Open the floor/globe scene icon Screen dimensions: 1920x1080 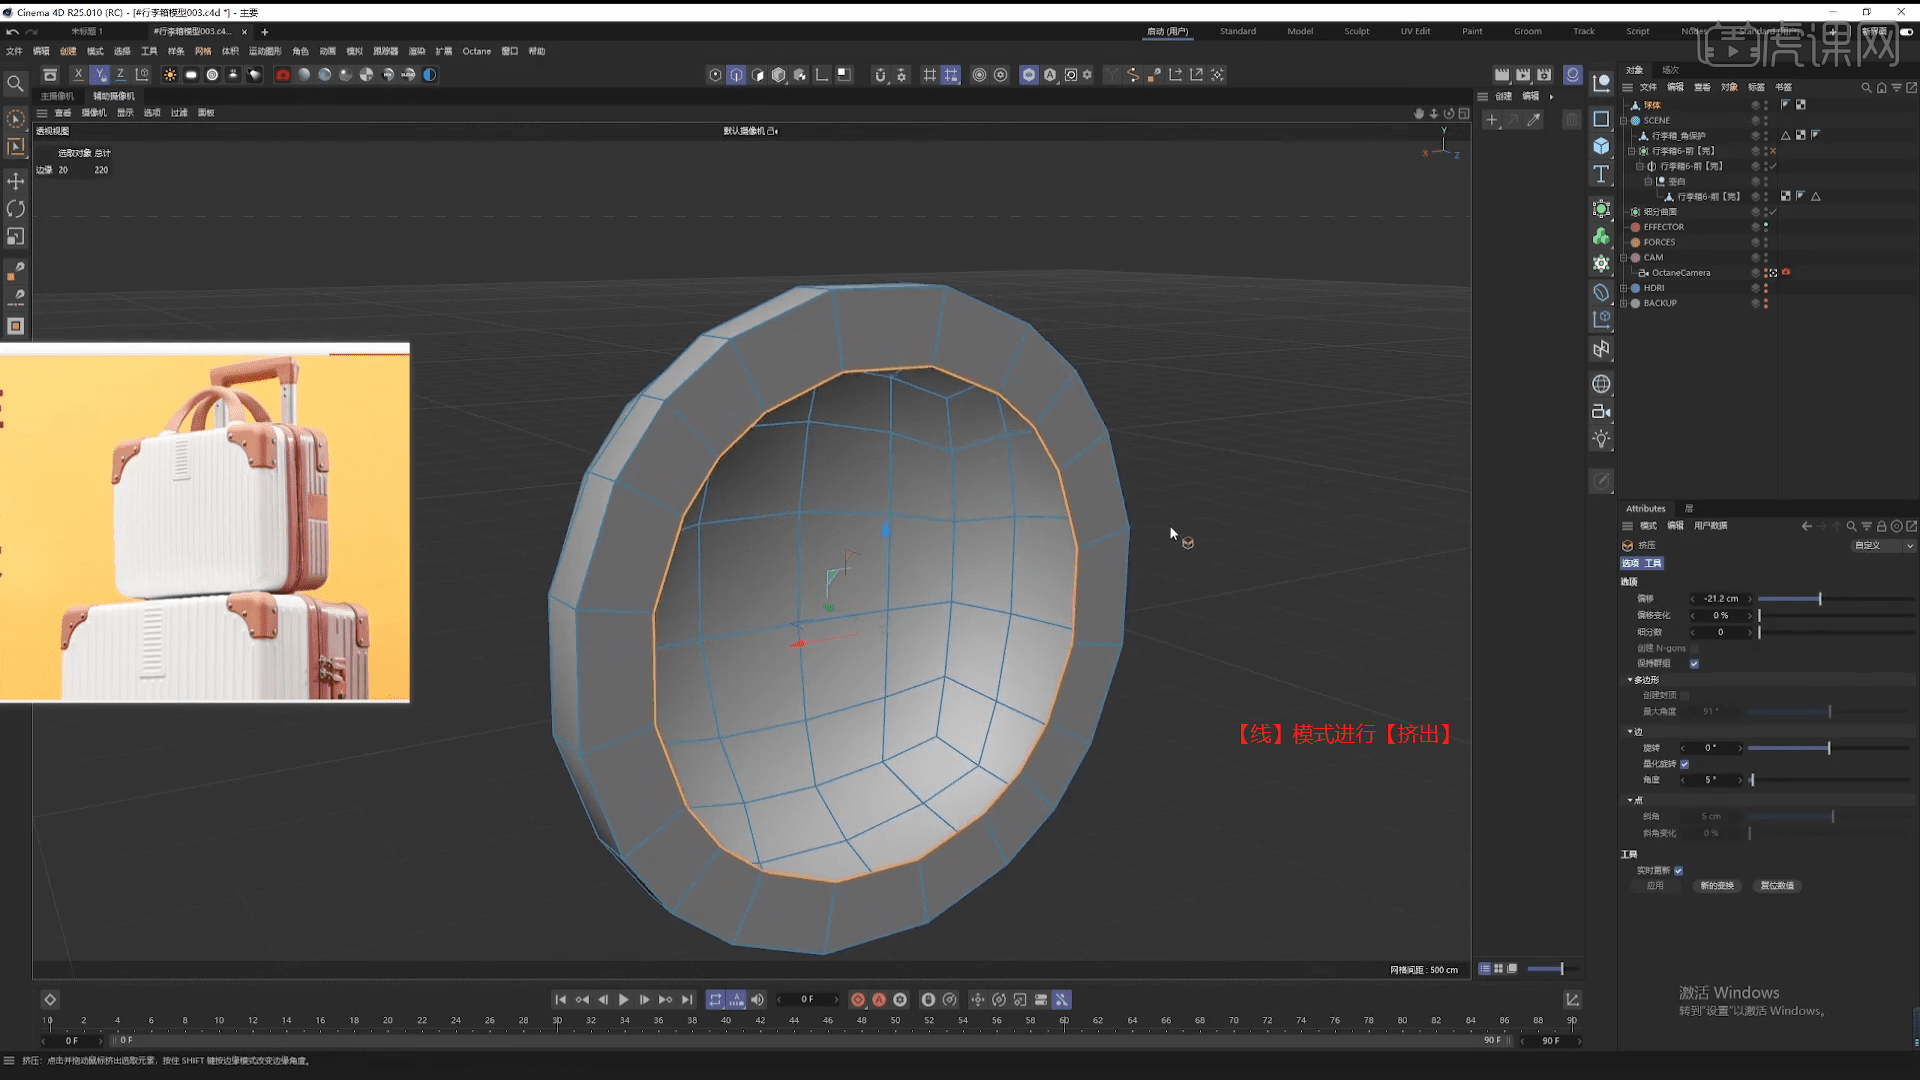pos(1601,384)
